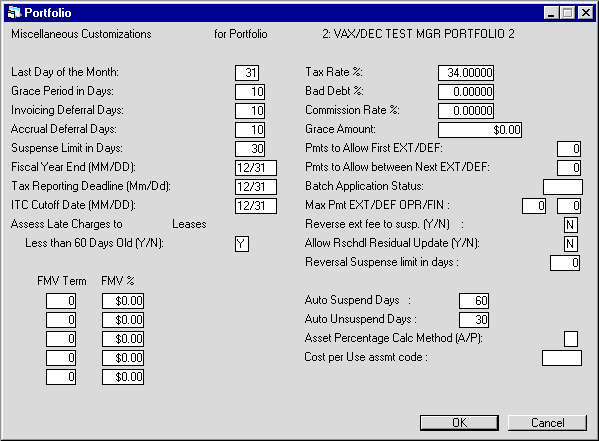Viewport: 599px width, 441px height.
Task: Click the OK button
Action: pyautogui.click(x=459, y=423)
